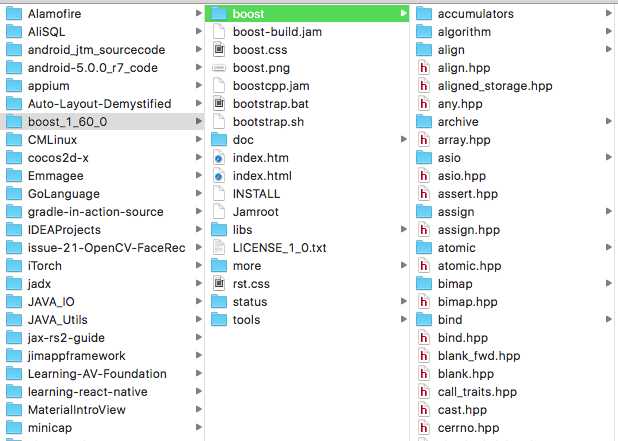Select the INSTALL file
Viewport: 618px width, 441px height.
point(307,194)
